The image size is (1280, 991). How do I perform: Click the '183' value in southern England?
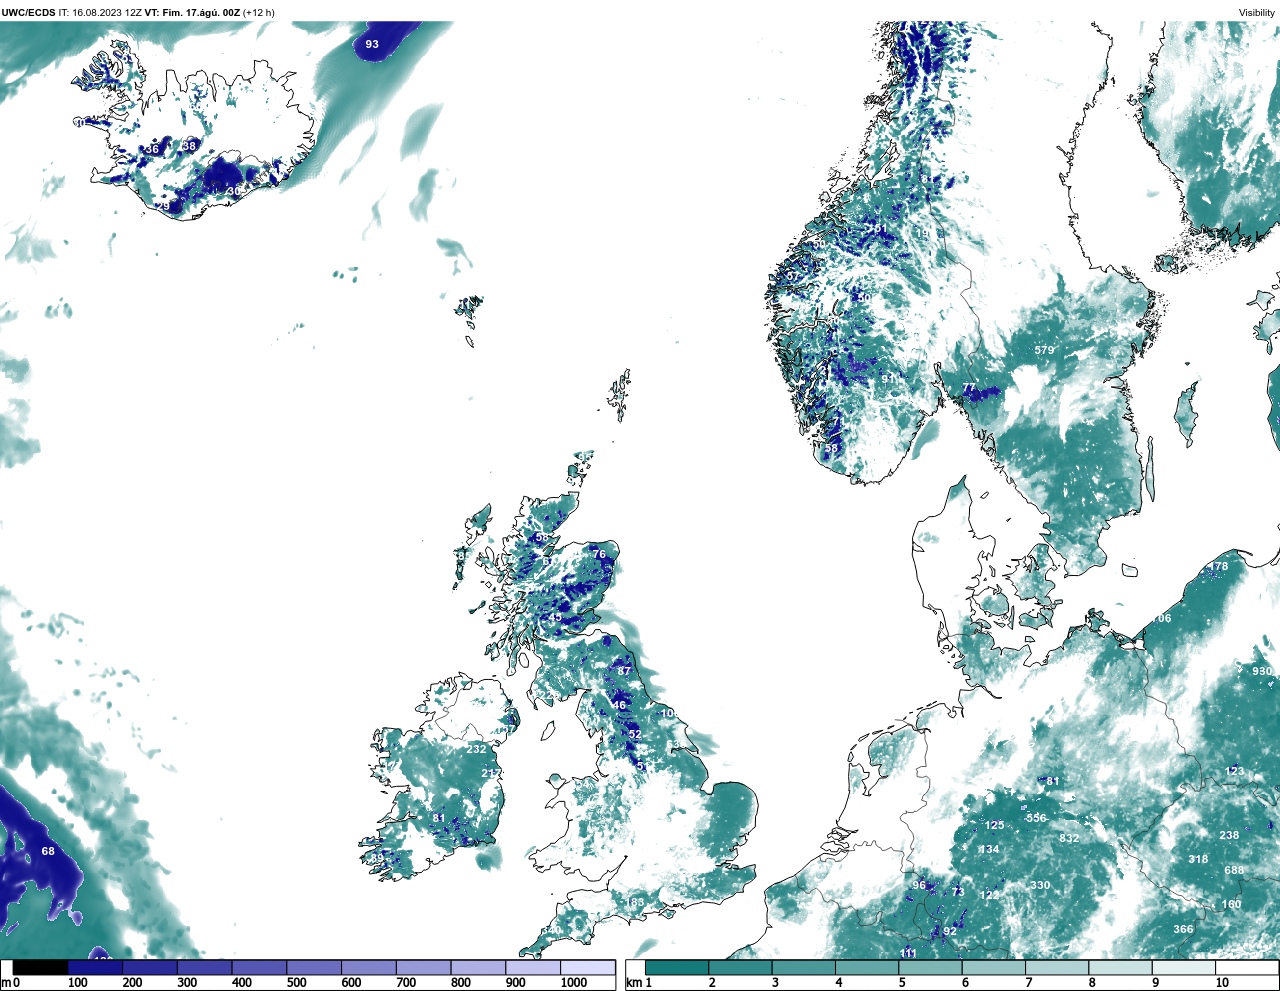pos(634,902)
